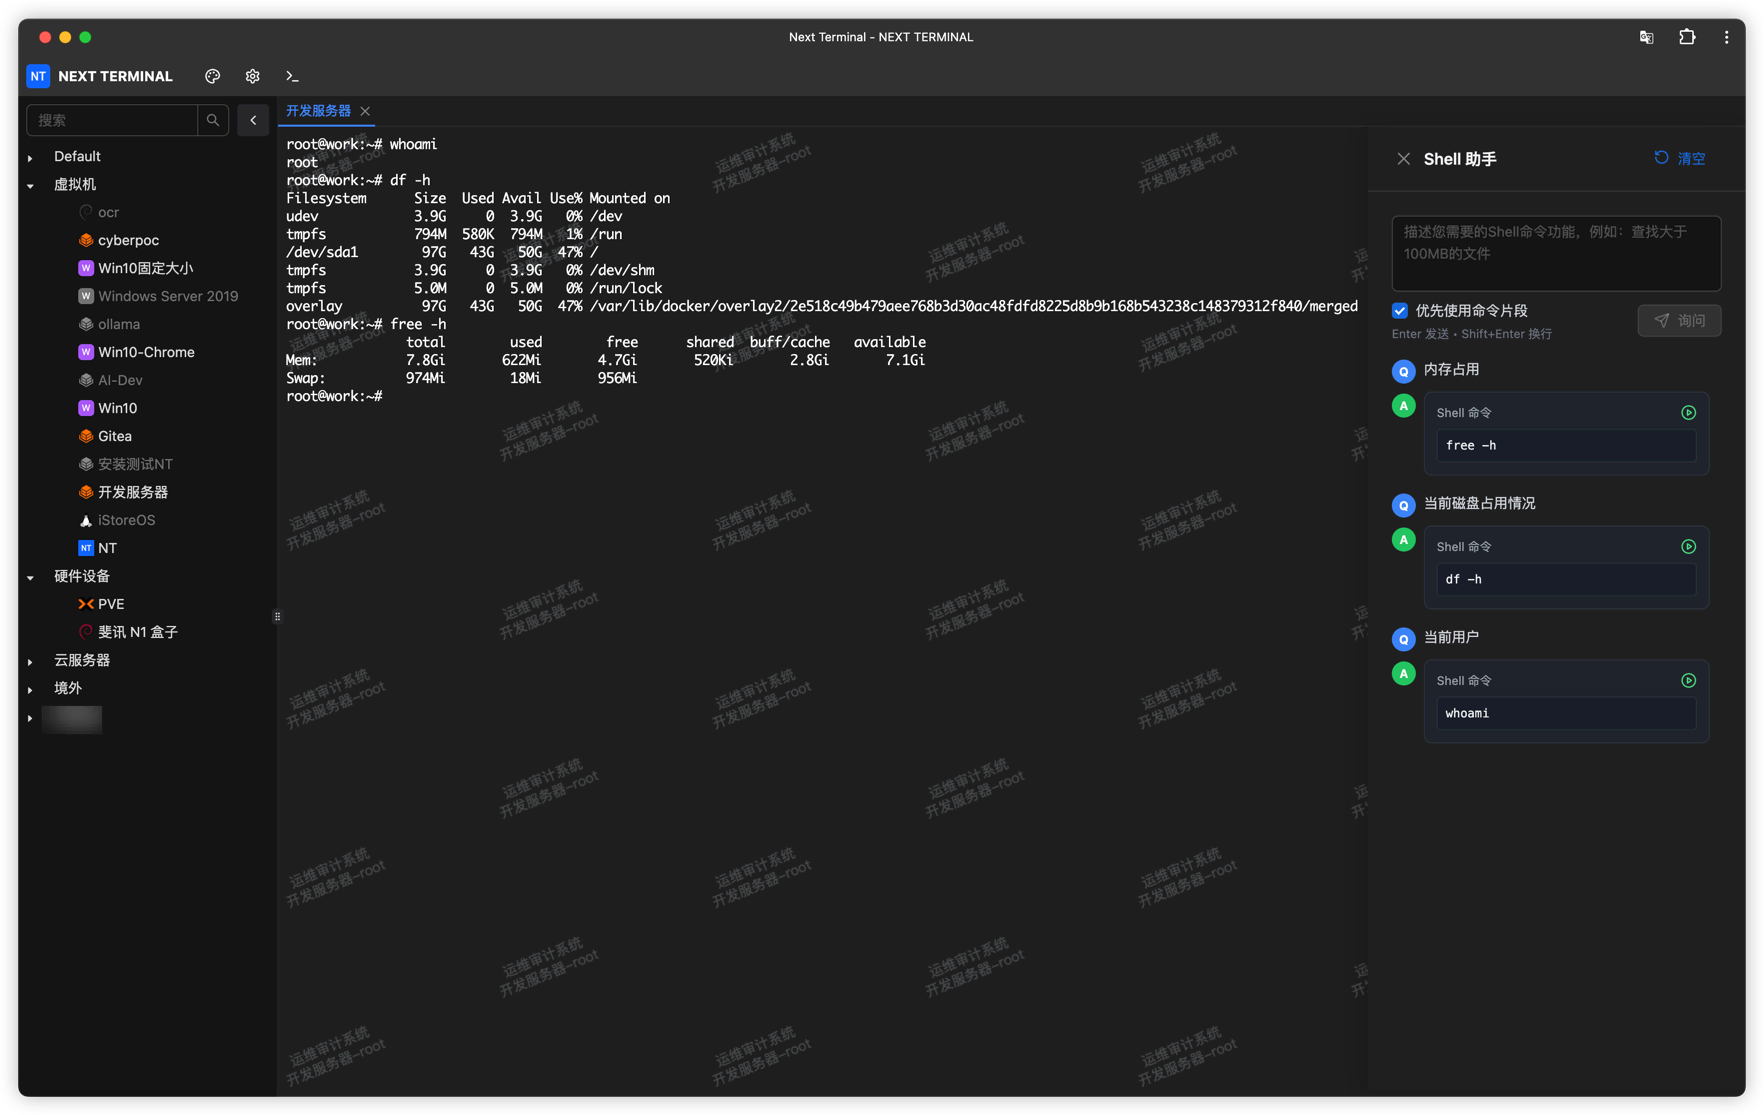Viewport: 1764px width, 1115px height.
Task: Toggle 优先使用命令片段 checkbox
Action: [x=1400, y=311]
